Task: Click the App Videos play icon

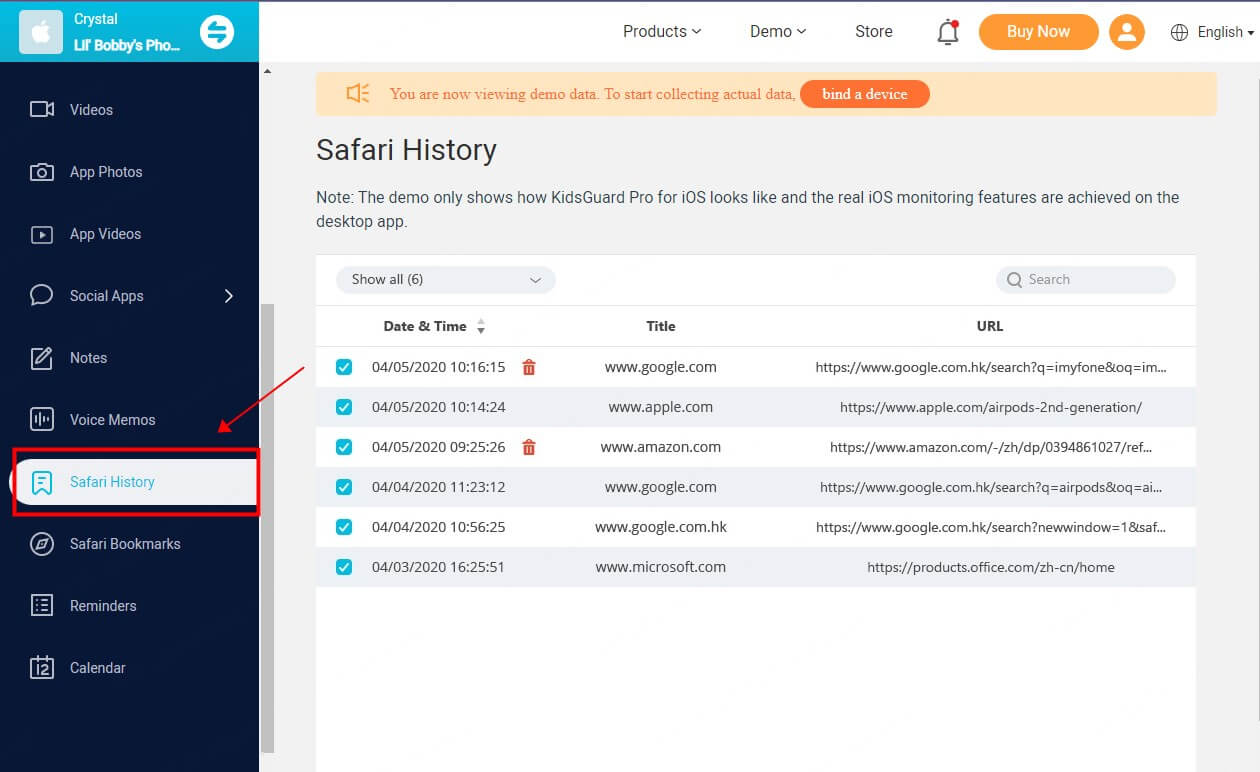Action: [42, 234]
